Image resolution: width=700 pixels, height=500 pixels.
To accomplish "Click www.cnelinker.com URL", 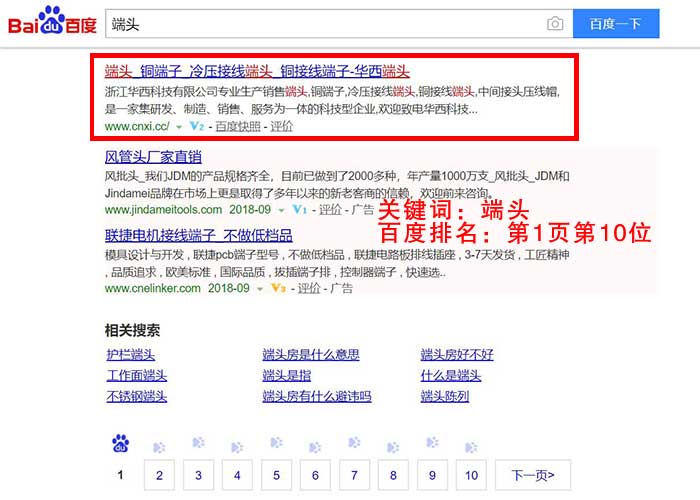I will click(153, 288).
